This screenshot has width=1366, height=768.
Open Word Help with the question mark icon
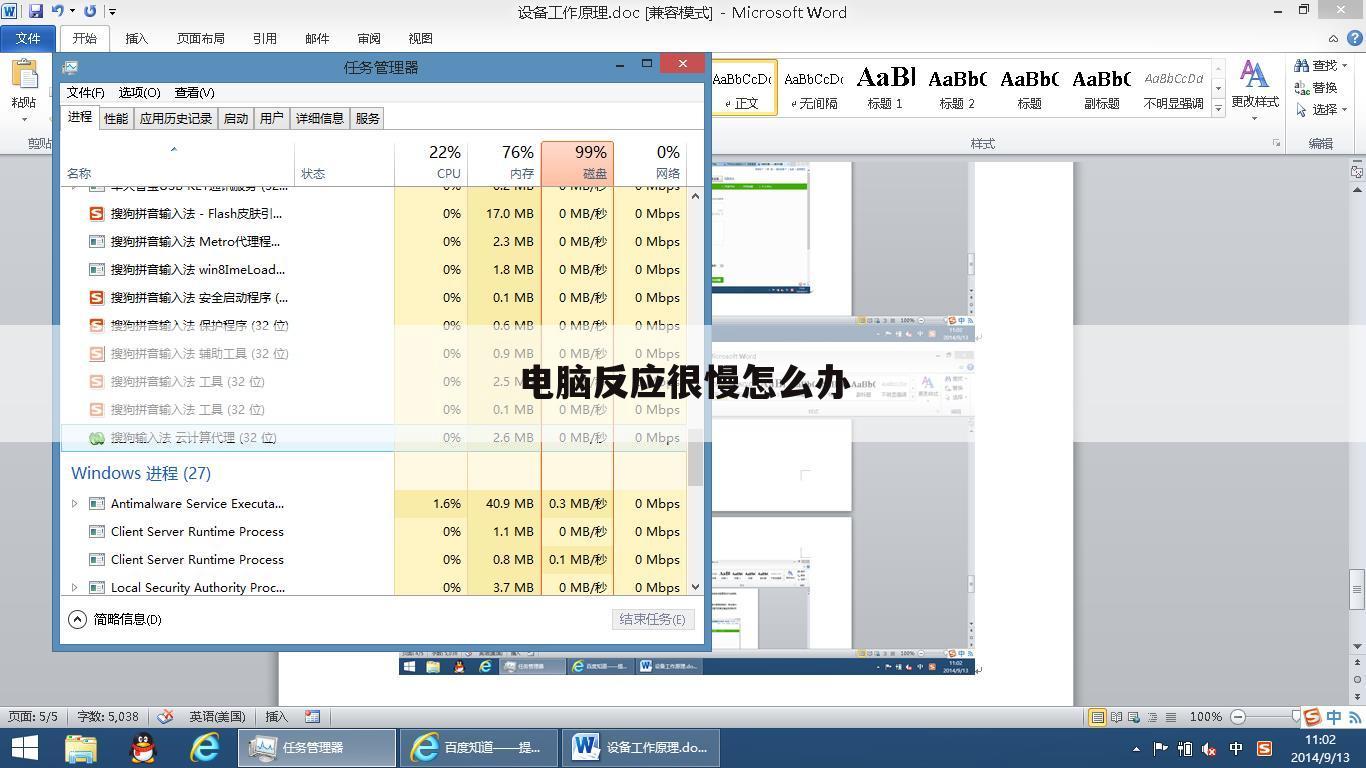[1354, 38]
